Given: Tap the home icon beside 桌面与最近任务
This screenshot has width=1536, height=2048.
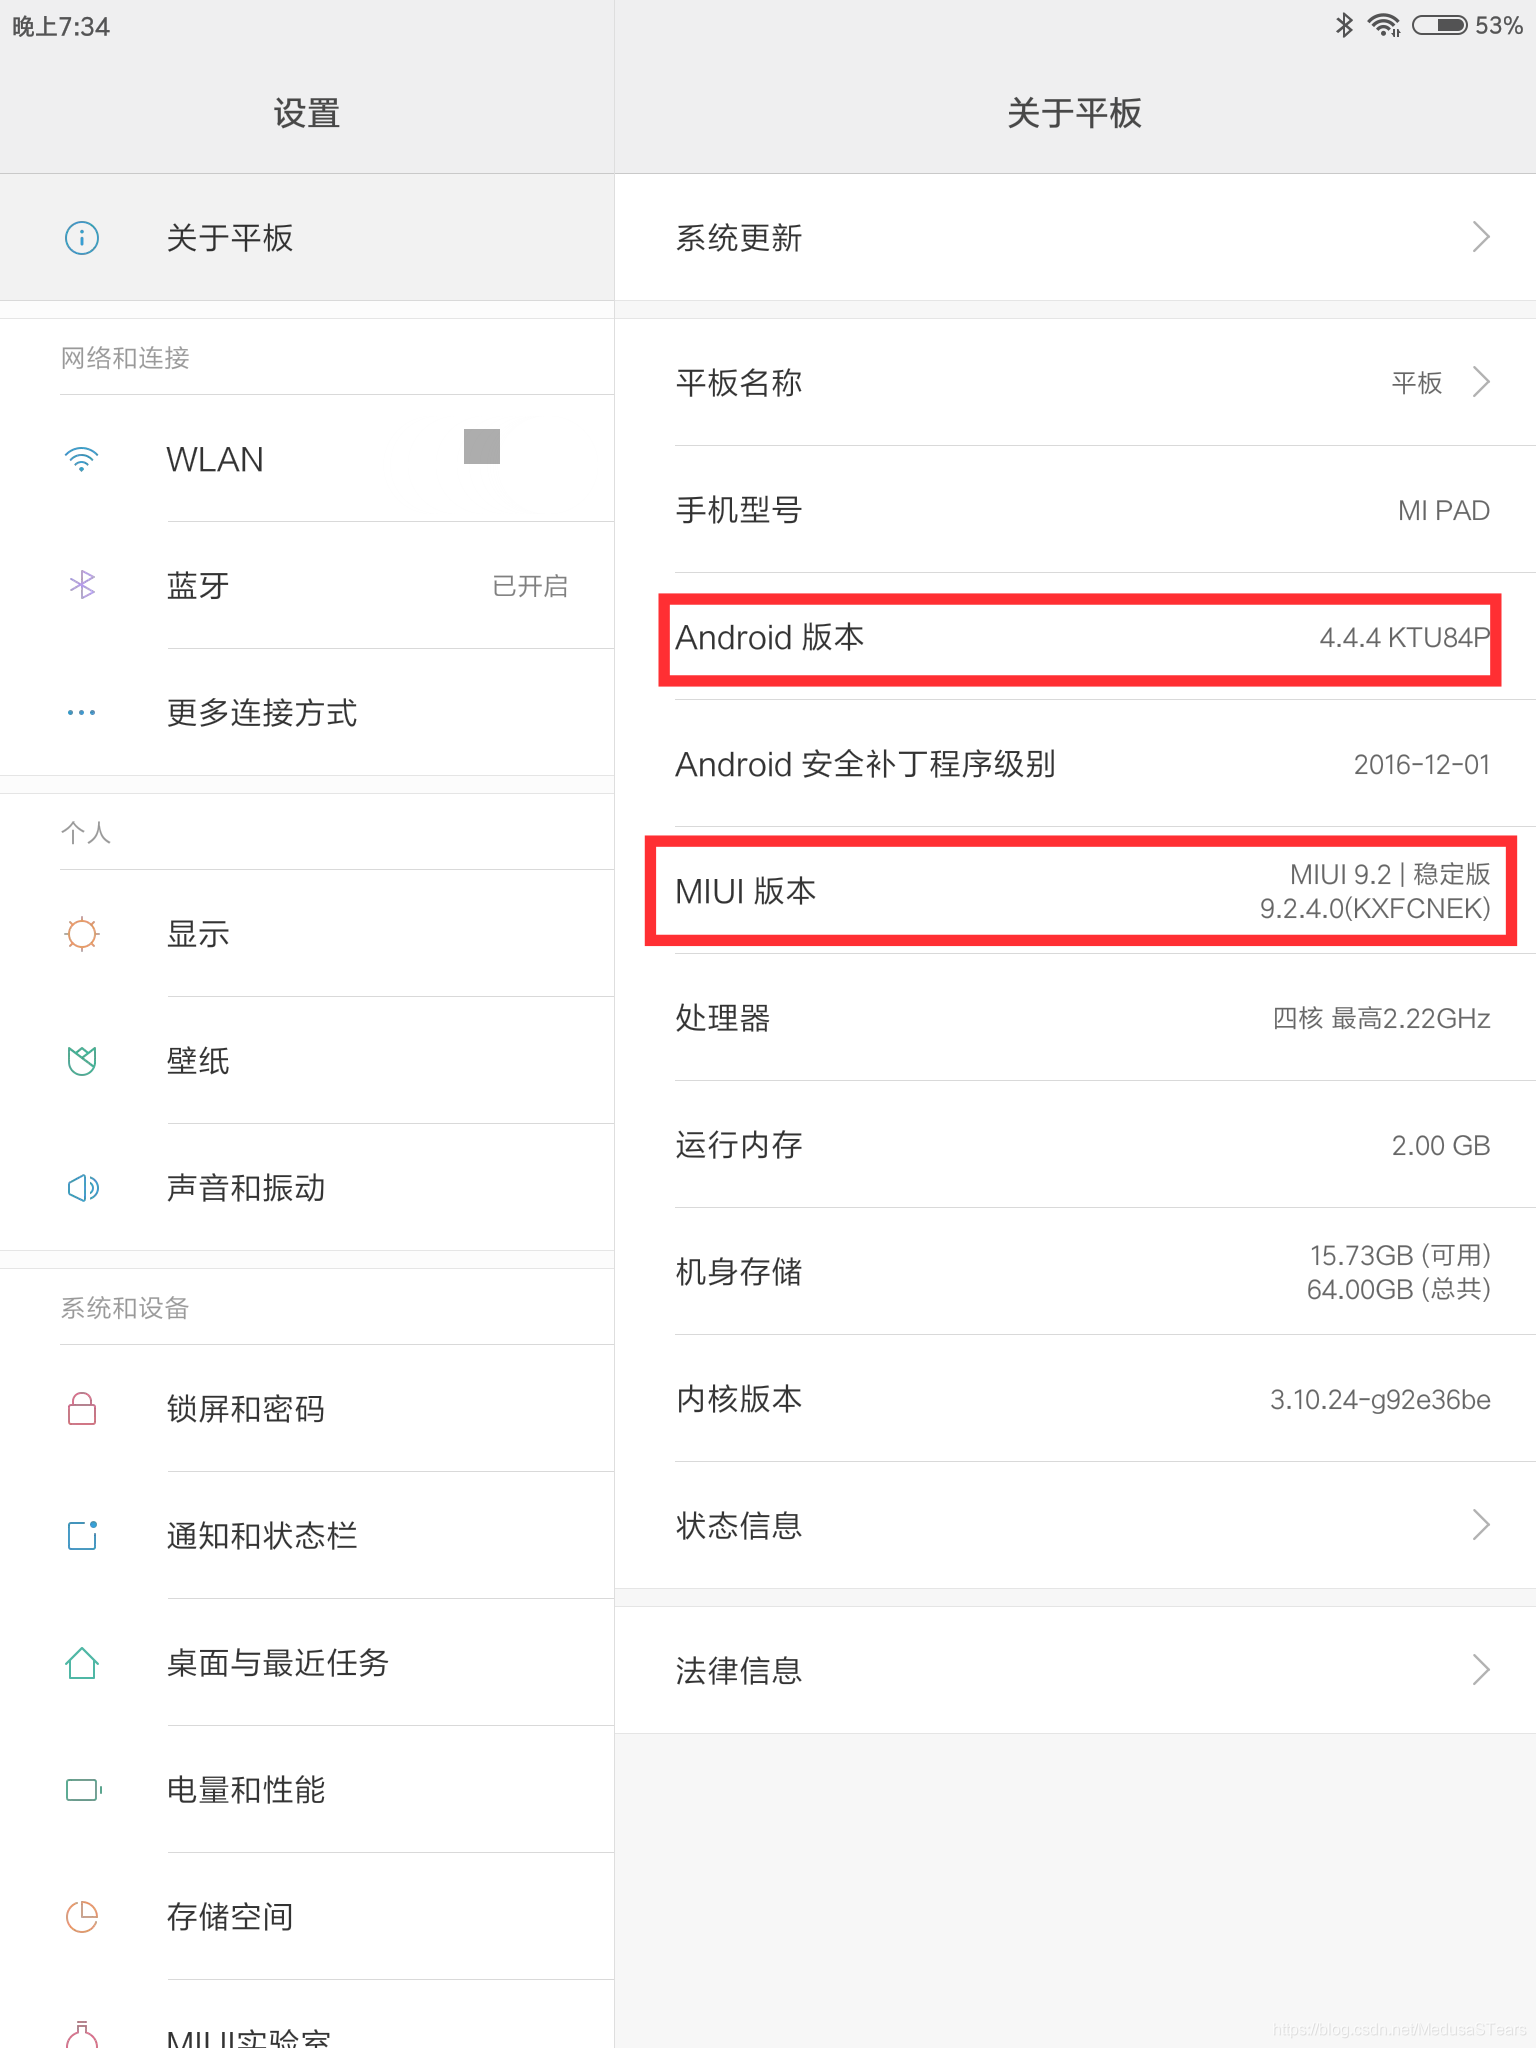Looking at the screenshot, I should pyautogui.click(x=82, y=1662).
